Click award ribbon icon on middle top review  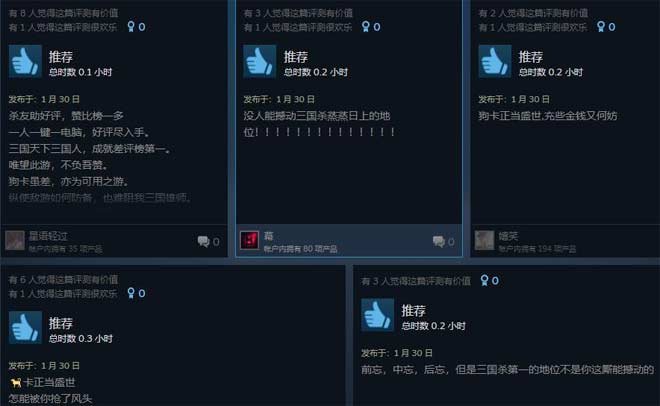pos(366,27)
